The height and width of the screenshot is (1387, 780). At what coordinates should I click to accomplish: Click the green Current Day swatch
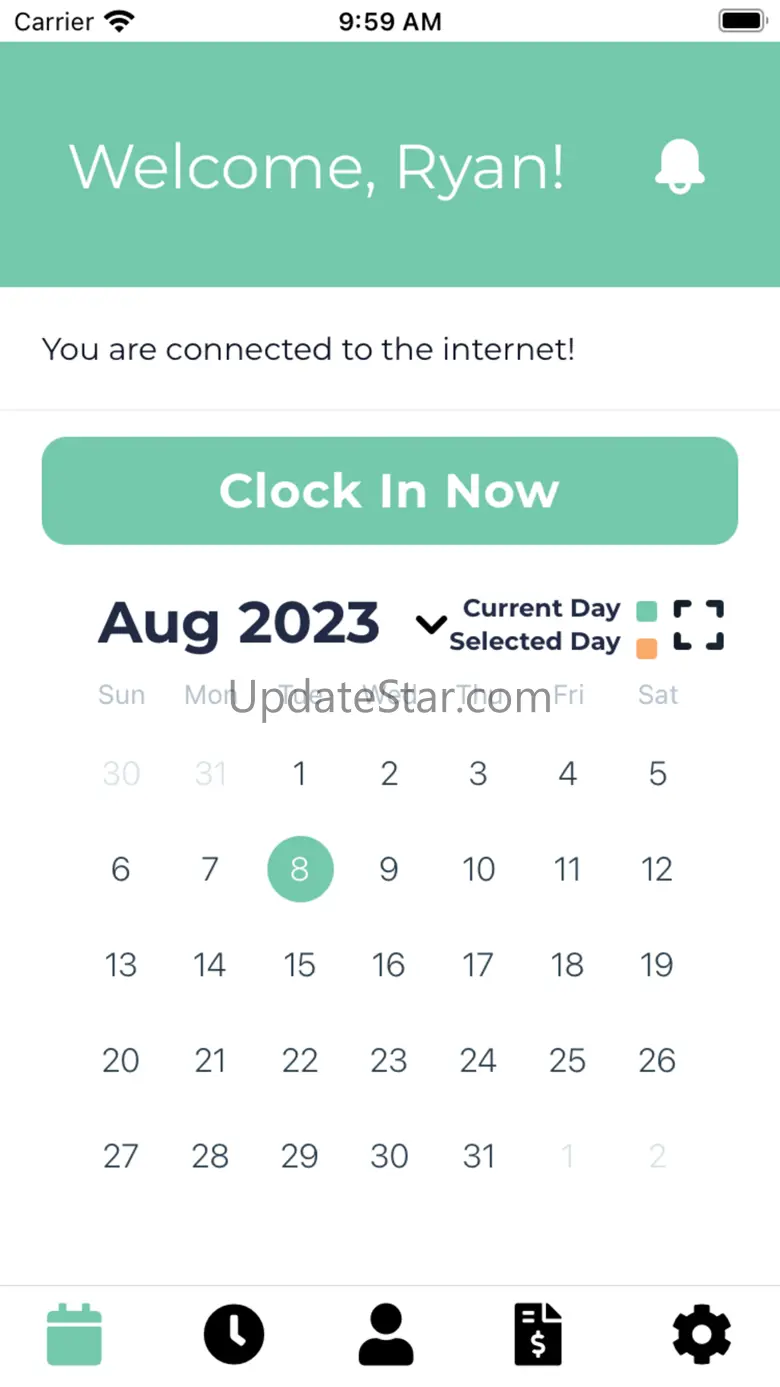click(647, 610)
